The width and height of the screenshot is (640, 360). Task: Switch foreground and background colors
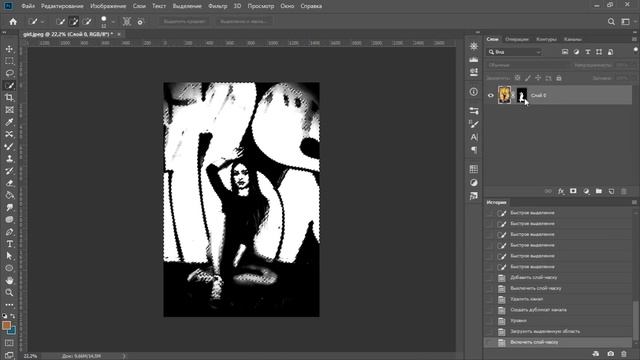coord(13,316)
